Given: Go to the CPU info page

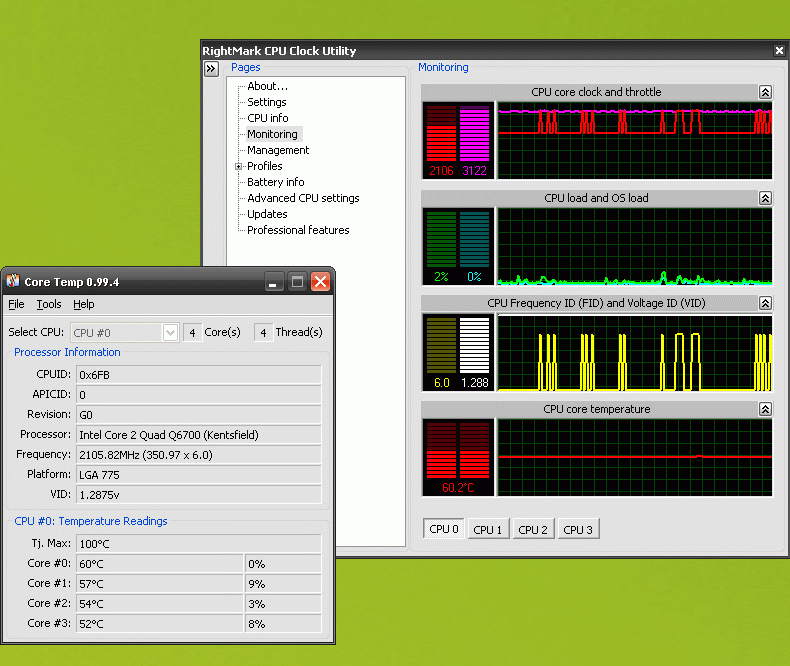Looking at the screenshot, I should click(x=268, y=118).
